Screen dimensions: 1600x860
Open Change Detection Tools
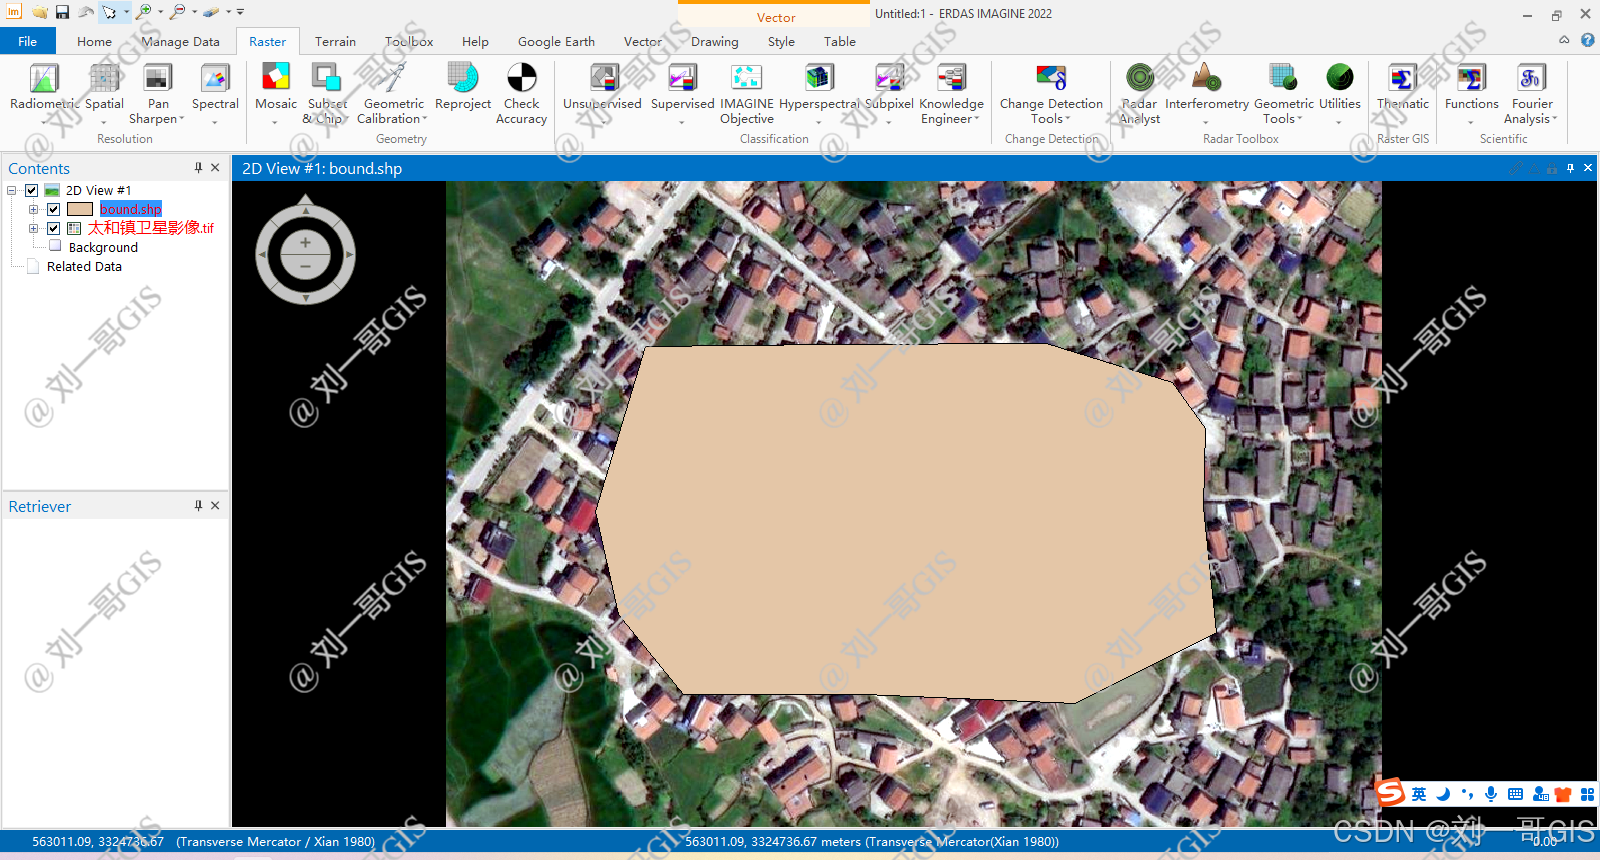pos(1051,92)
